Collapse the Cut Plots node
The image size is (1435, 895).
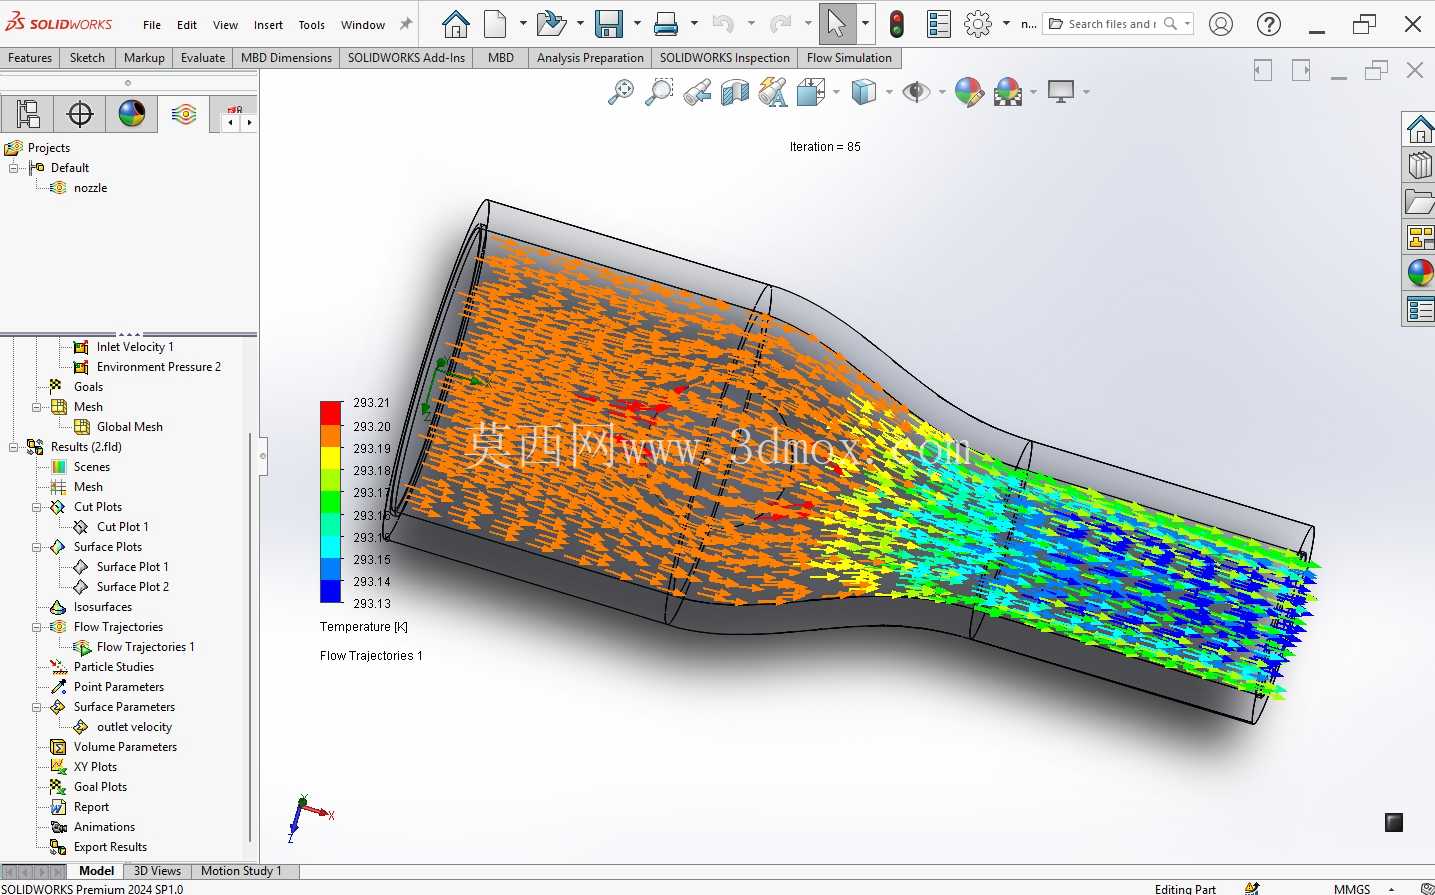(x=37, y=507)
